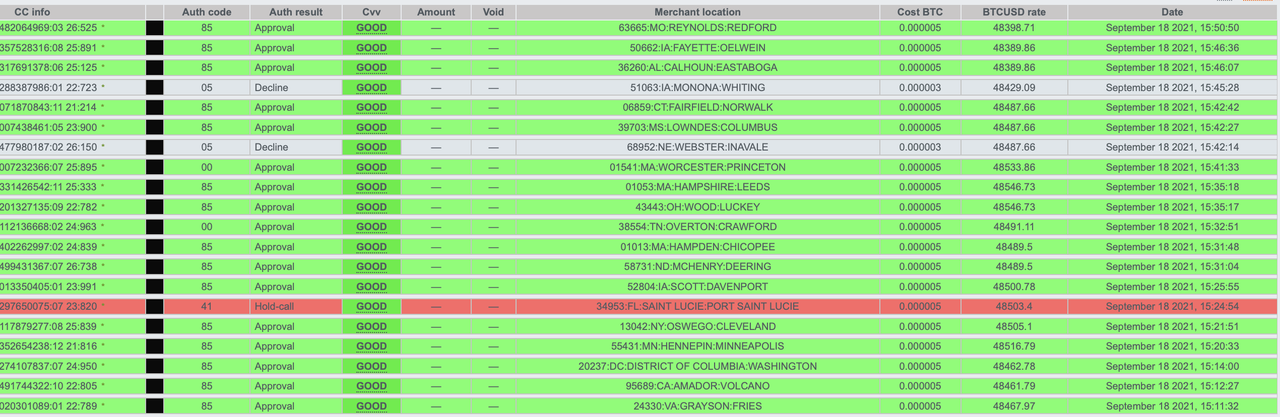Select merchant 68952:NE:WEBSTER:INAVALE
Viewport: 1280px width, 417px height.
697,147
